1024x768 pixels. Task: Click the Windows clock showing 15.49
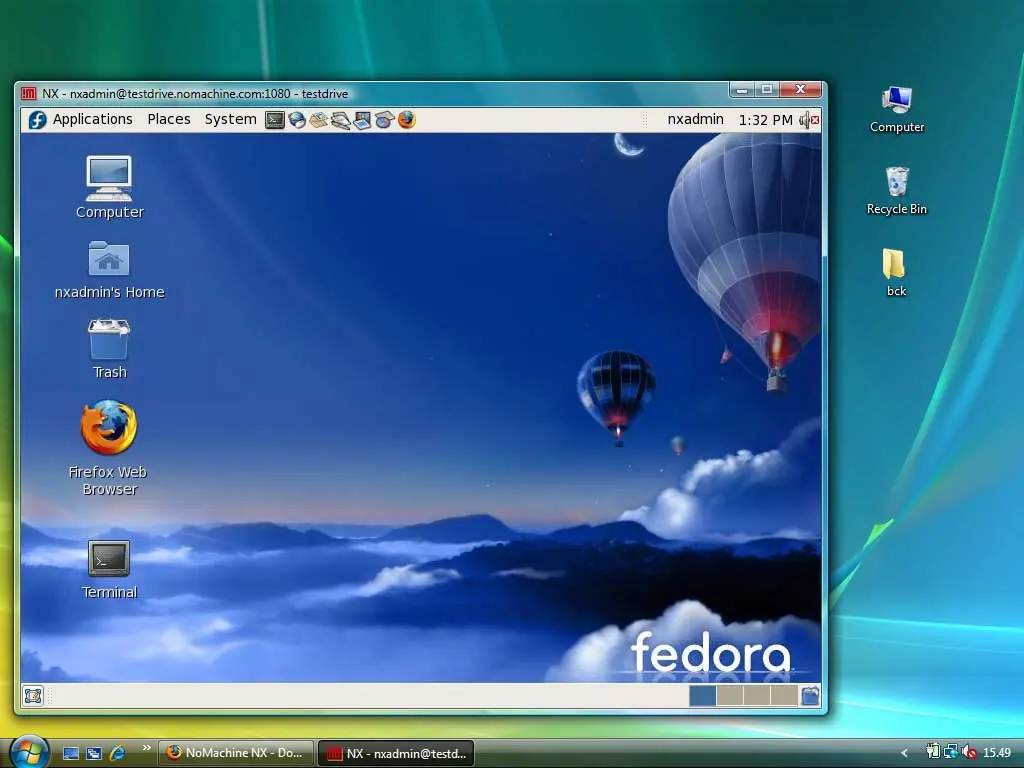(997, 753)
